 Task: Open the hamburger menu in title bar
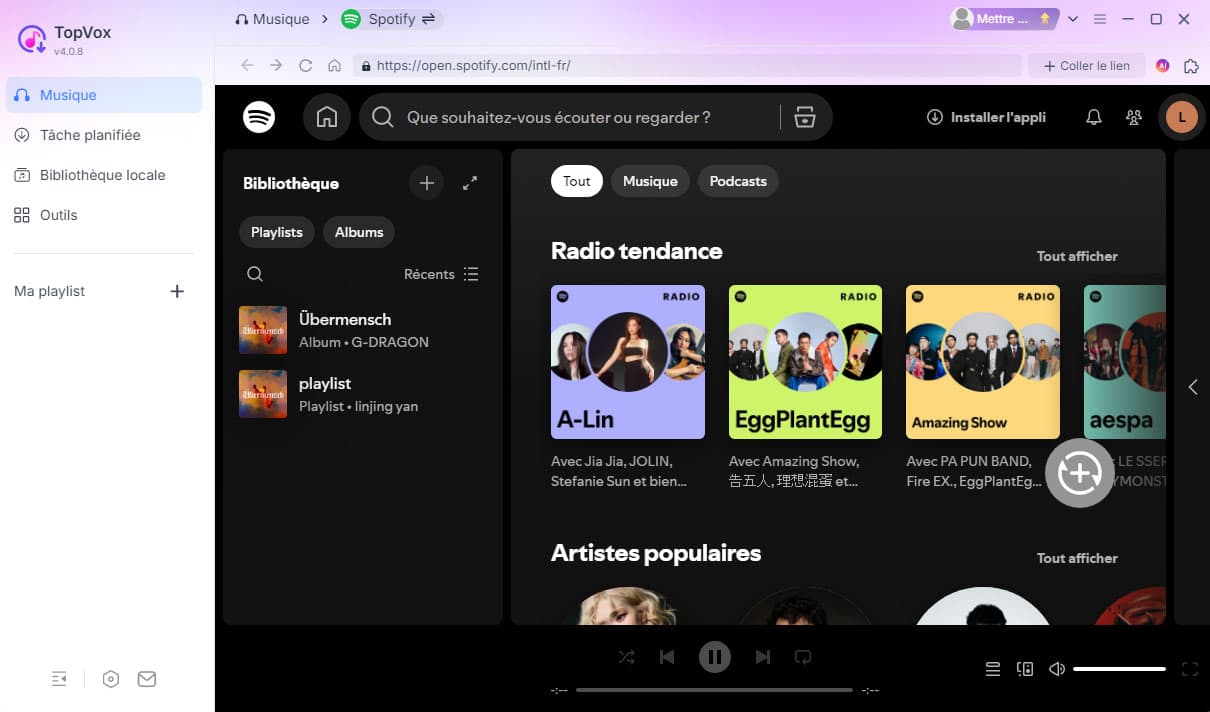click(x=1101, y=19)
